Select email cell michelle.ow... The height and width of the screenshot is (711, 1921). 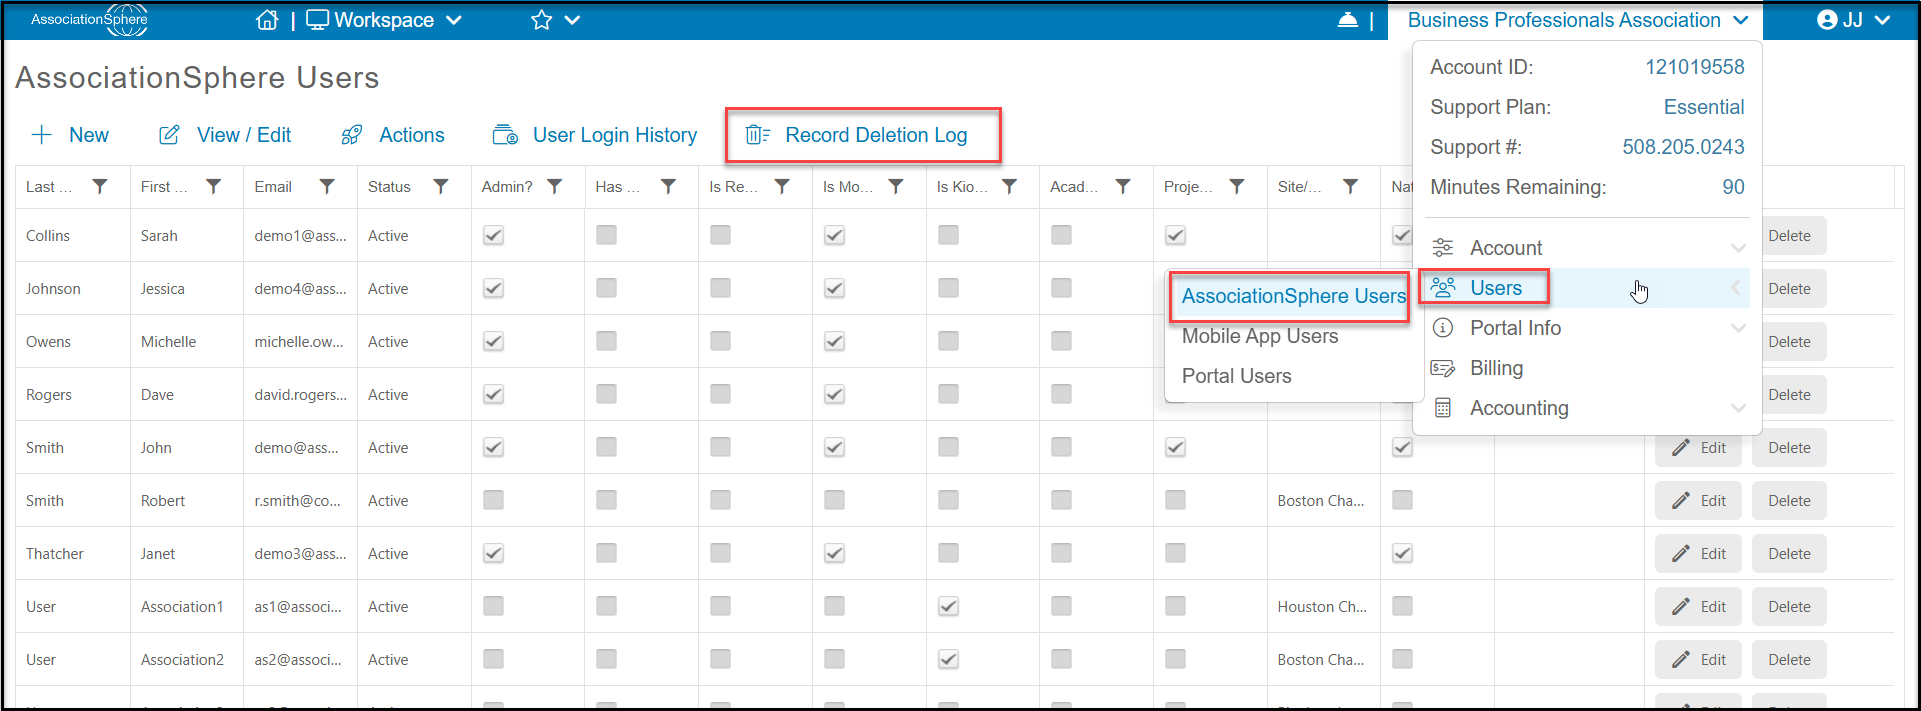(300, 341)
